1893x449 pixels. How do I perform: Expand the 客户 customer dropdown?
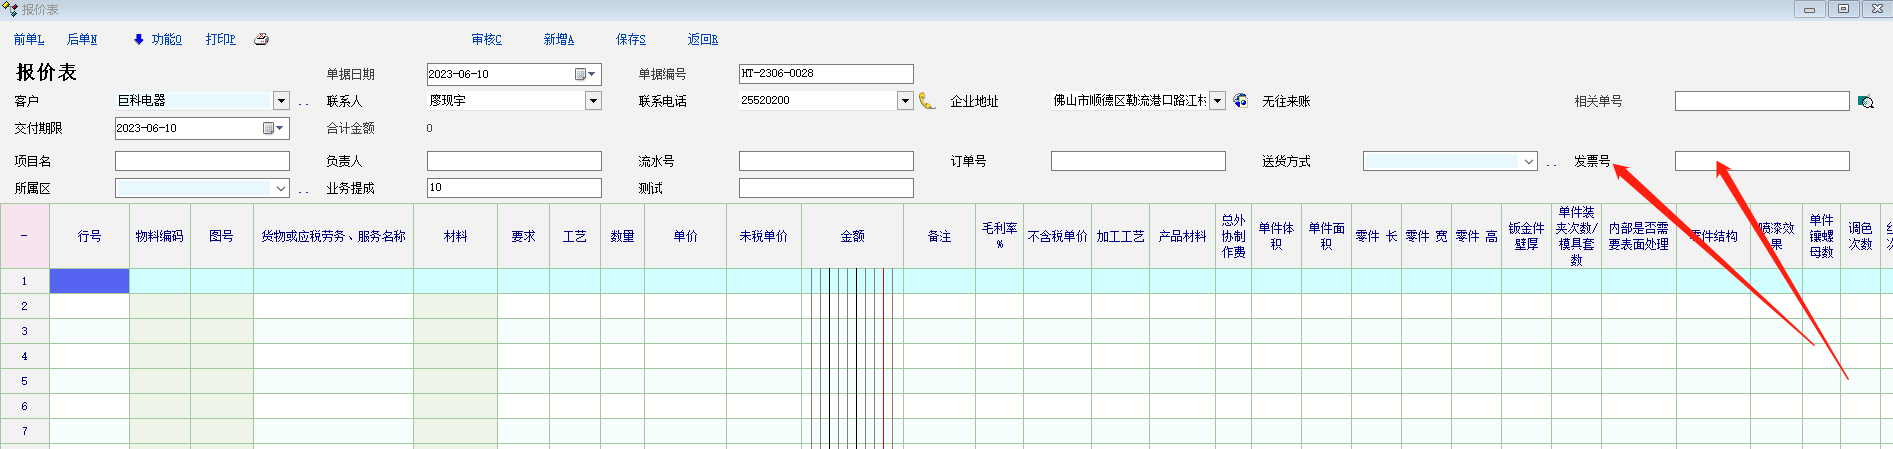click(x=281, y=101)
